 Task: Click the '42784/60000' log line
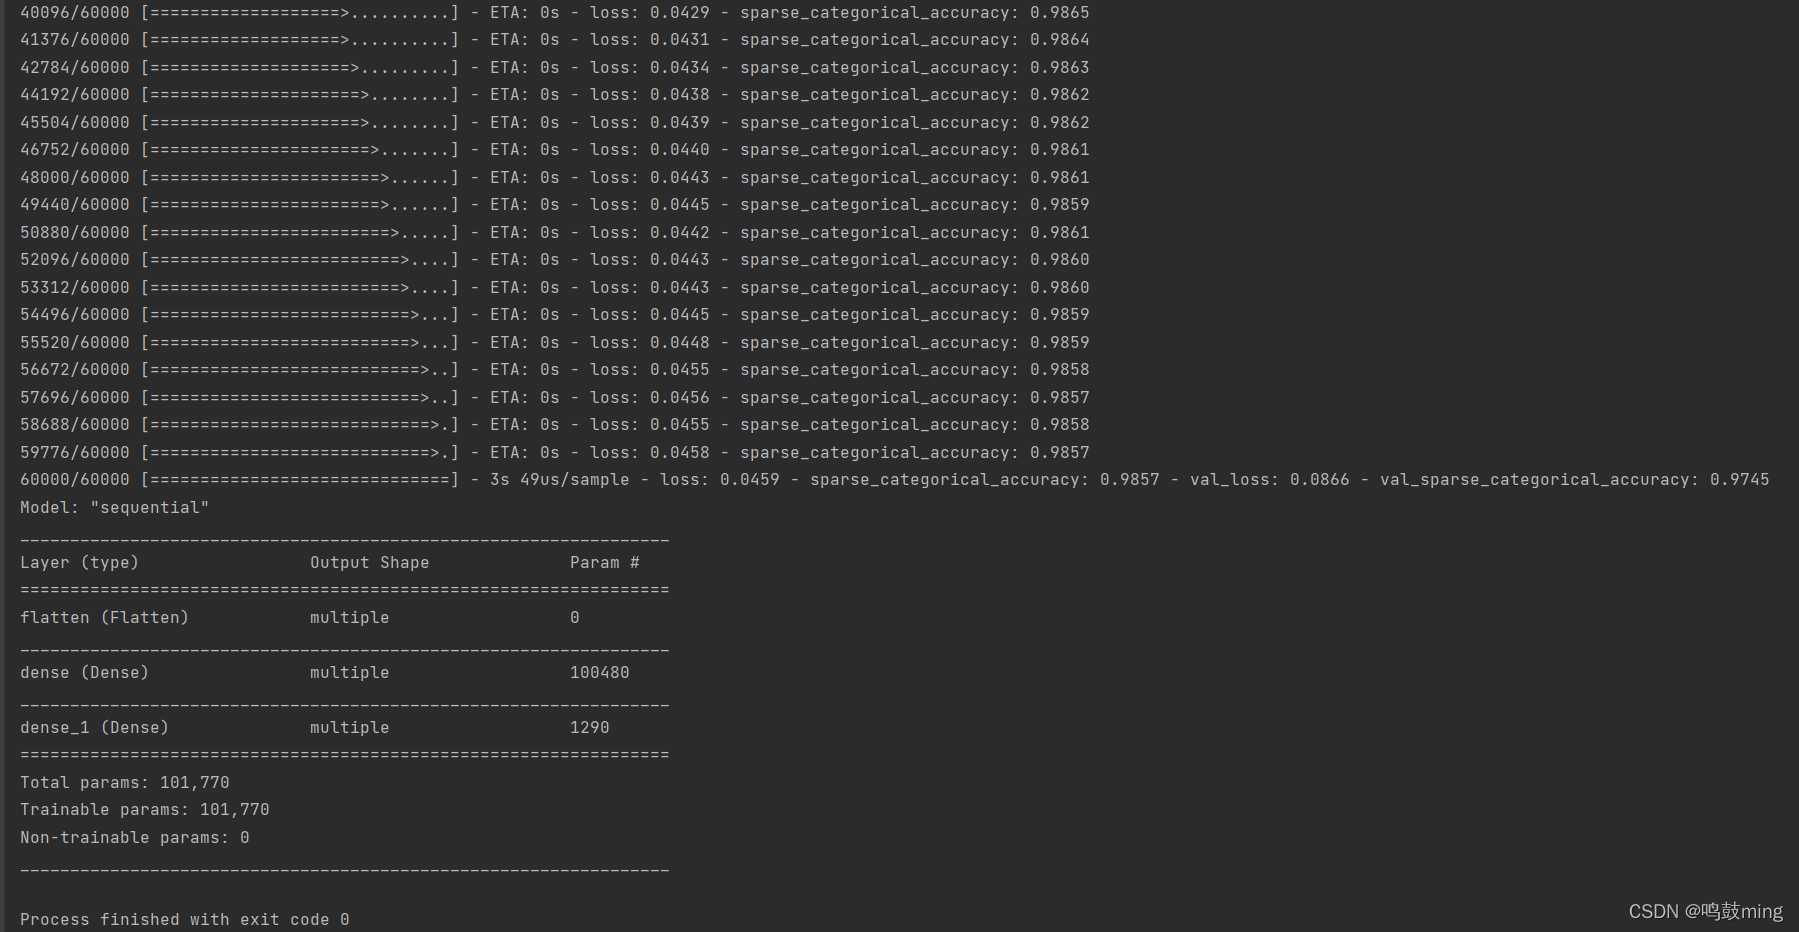click(x=555, y=68)
